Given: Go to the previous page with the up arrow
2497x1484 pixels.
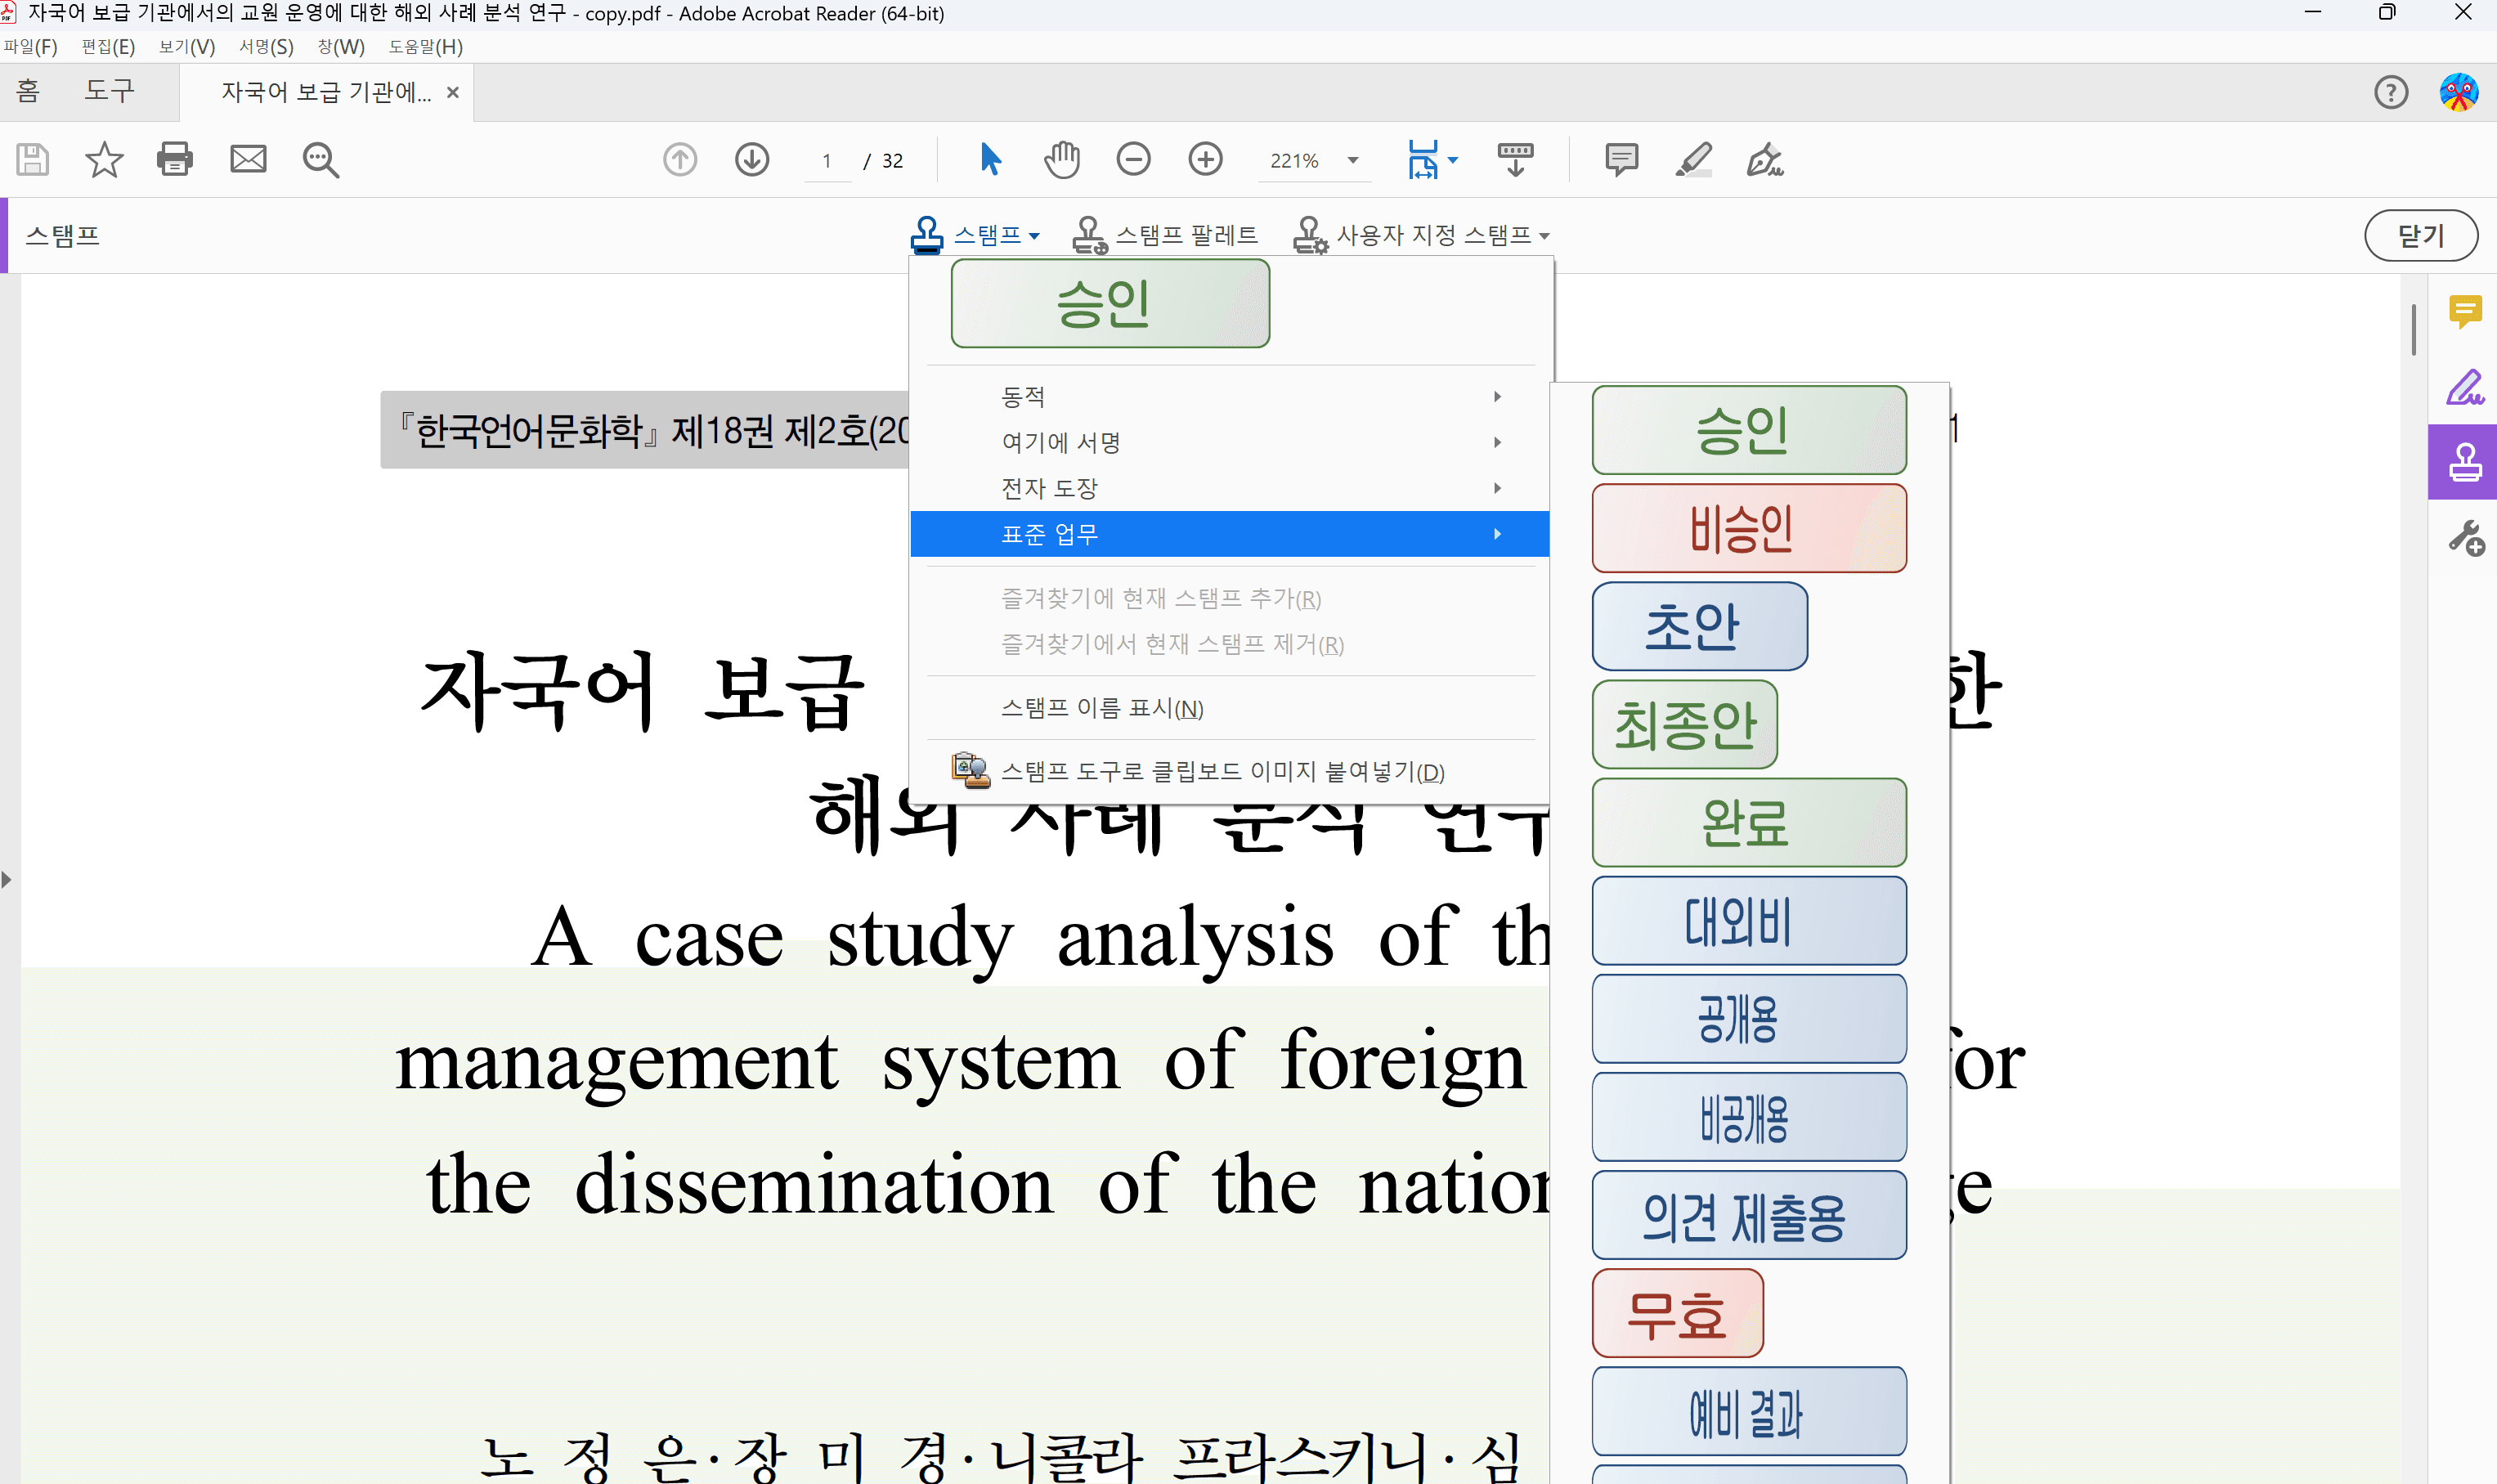Looking at the screenshot, I should [680, 160].
